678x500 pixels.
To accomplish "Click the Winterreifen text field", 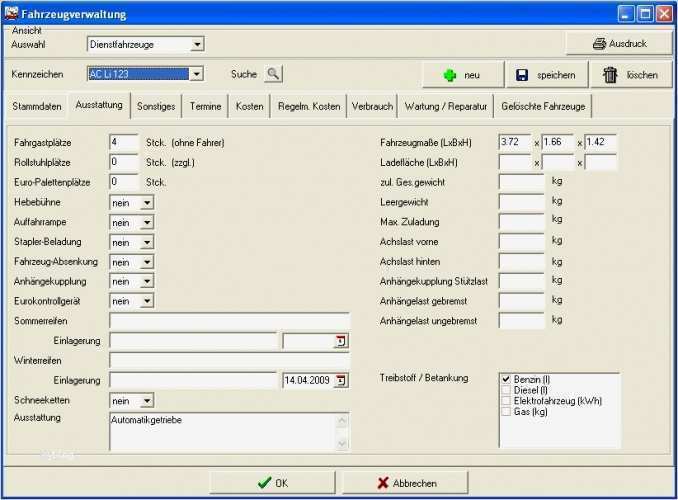I will 230,360.
